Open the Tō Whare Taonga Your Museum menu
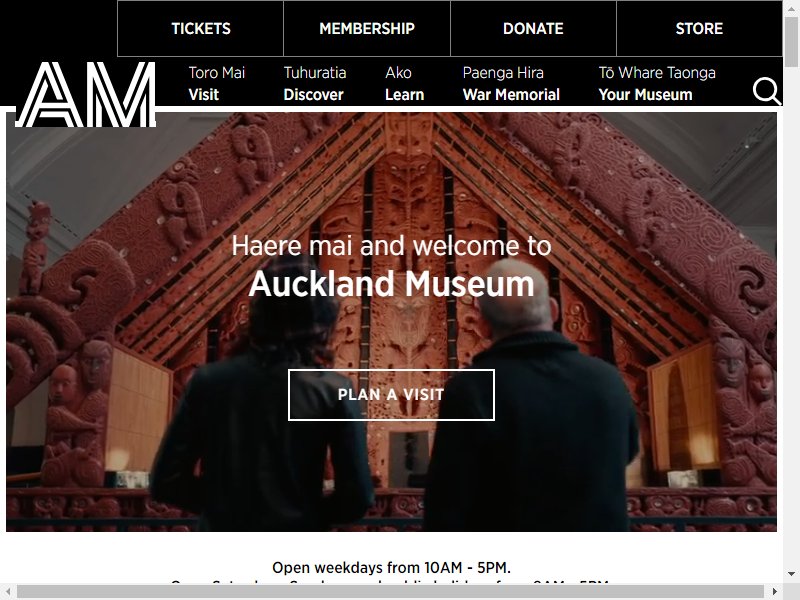Image resolution: width=800 pixels, height=600 pixels. (657, 84)
